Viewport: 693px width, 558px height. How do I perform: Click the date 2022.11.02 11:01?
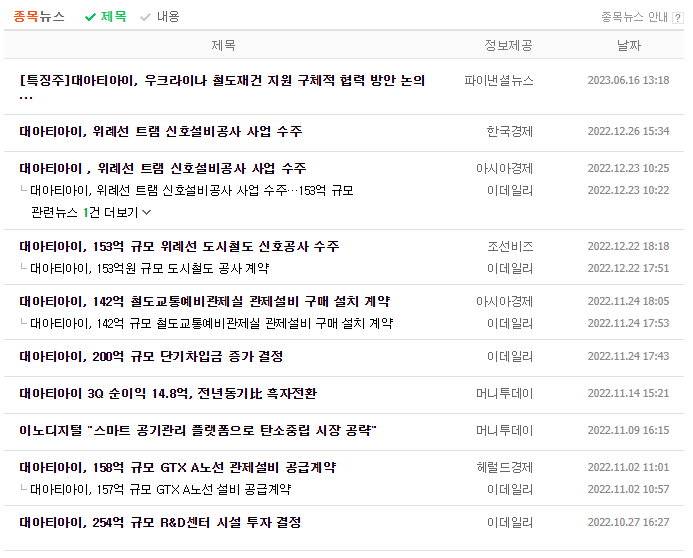pos(628,467)
